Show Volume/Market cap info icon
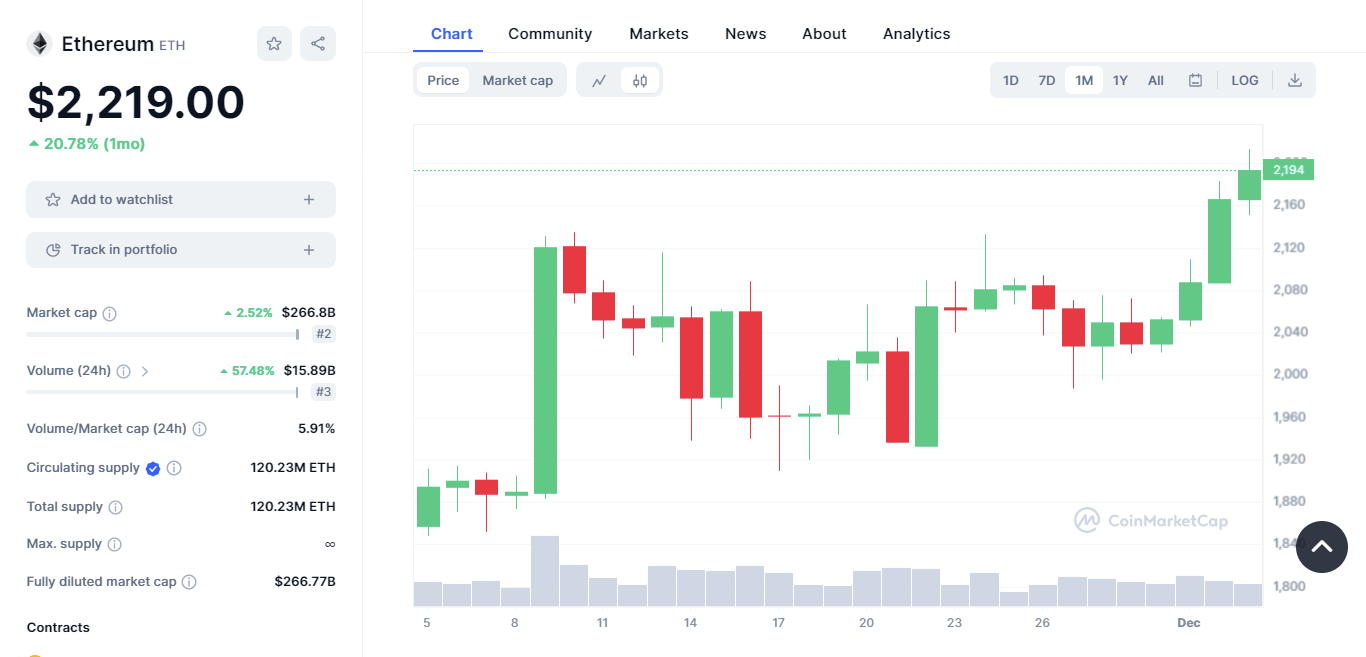This screenshot has width=1366, height=657. [x=200, y=429]
